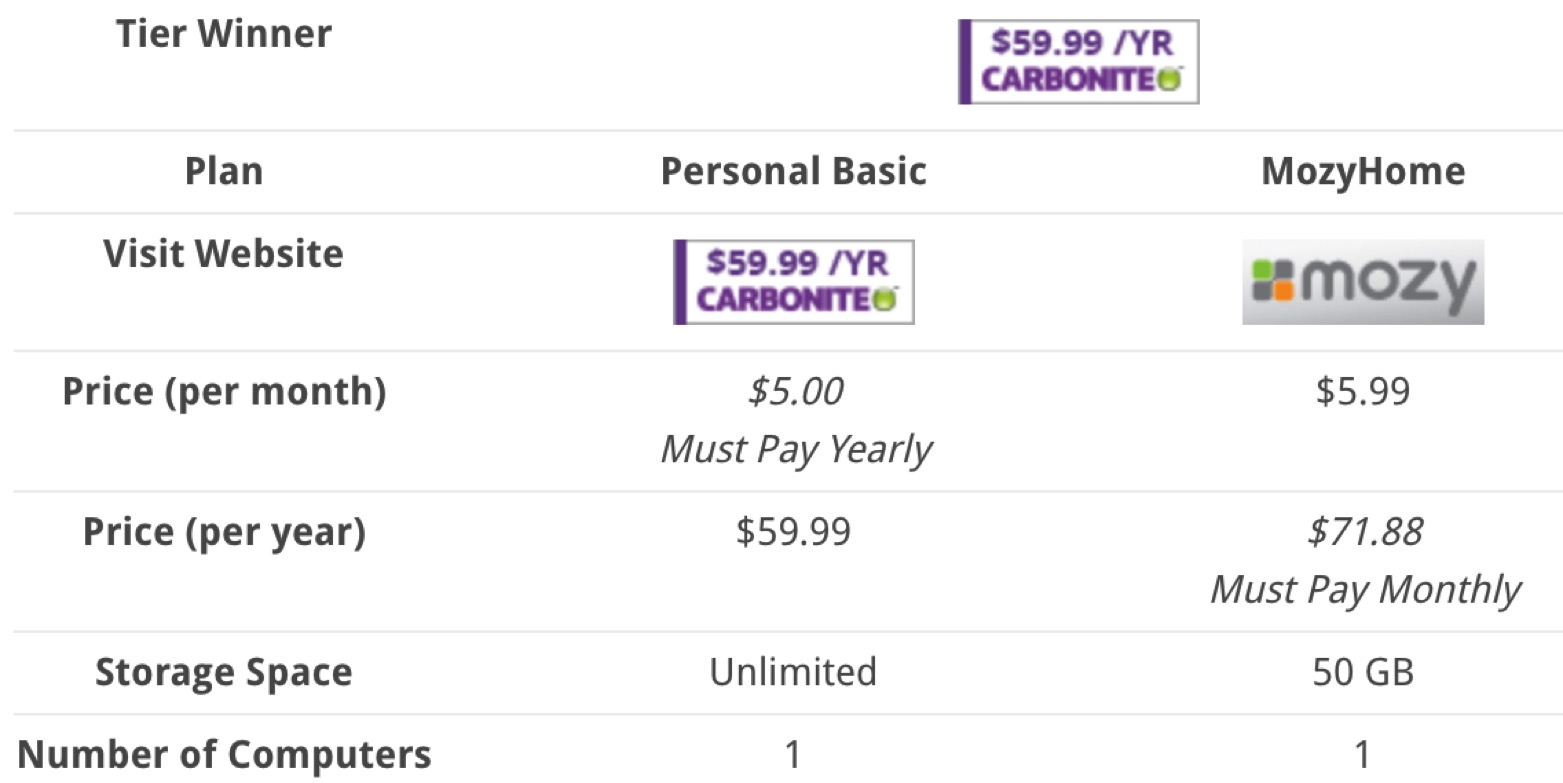
Task: Click the Plan row label
Action: pyautogui.click(x=224, y=171)
